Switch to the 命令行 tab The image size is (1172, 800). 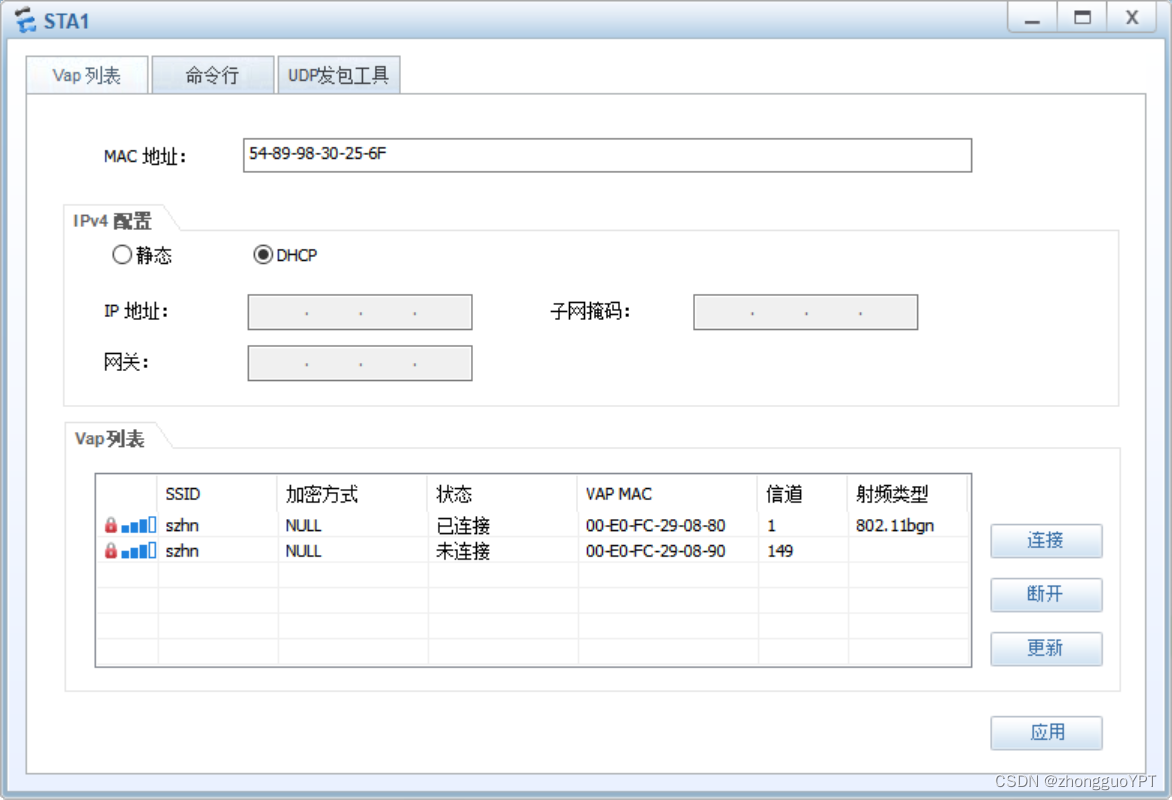click(212, 74)
